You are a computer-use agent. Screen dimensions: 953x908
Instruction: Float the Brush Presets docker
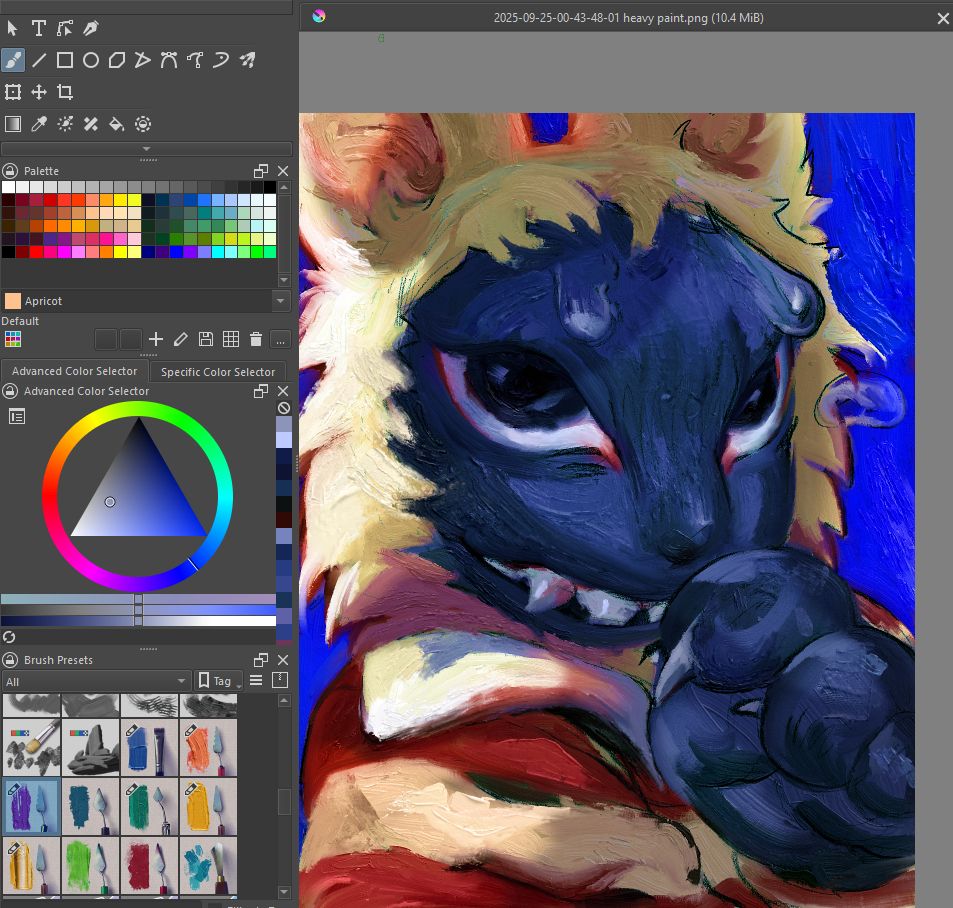click(261, 659)
